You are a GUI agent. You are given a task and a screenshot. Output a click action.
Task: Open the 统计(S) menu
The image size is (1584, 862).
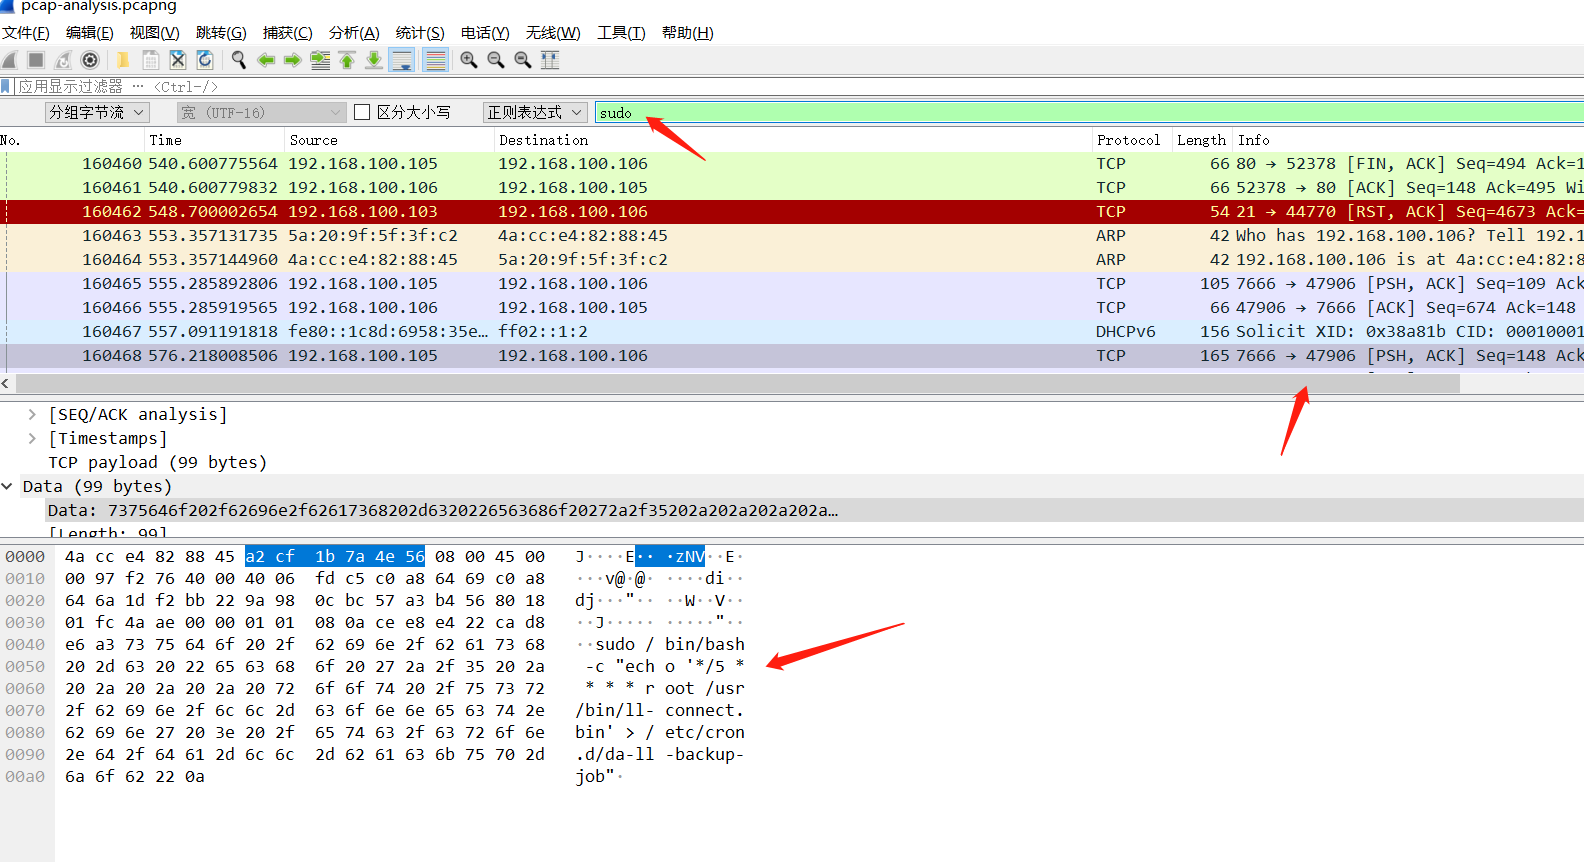(x=420, y=33)
